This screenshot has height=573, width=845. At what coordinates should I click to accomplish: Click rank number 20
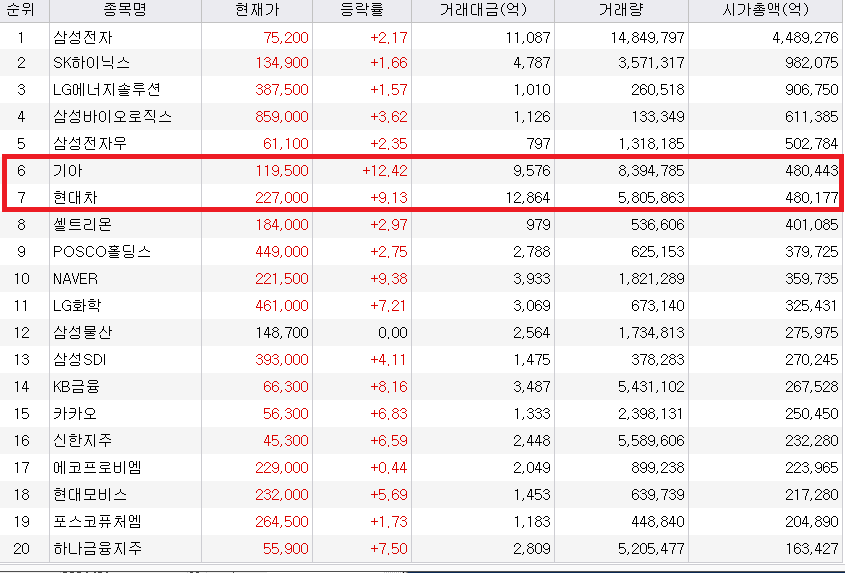tap(22, 549)
